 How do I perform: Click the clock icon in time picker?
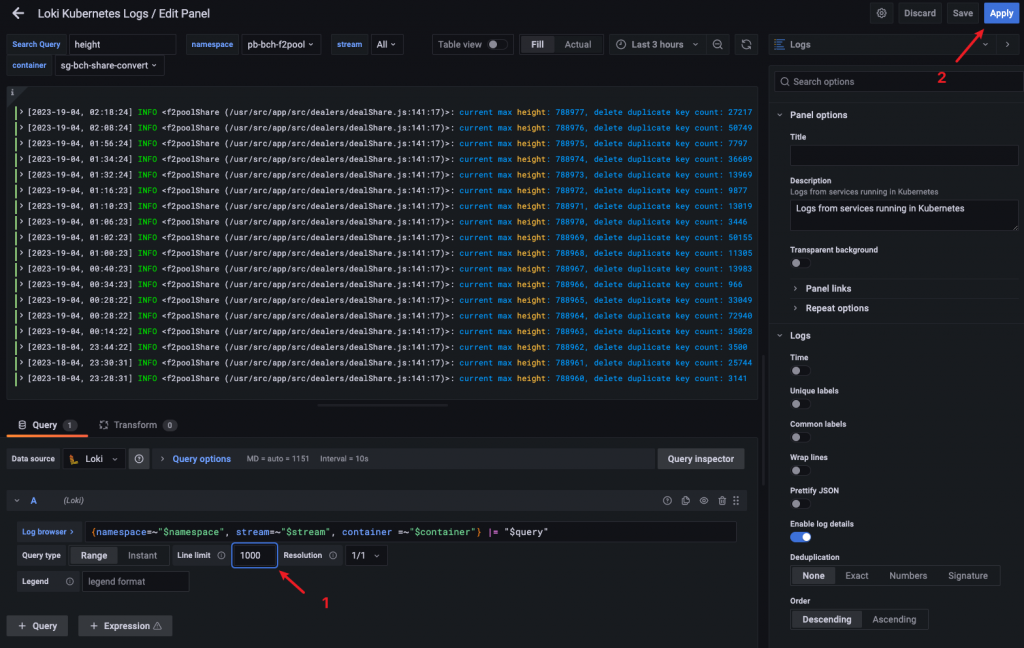pos(621,44)
